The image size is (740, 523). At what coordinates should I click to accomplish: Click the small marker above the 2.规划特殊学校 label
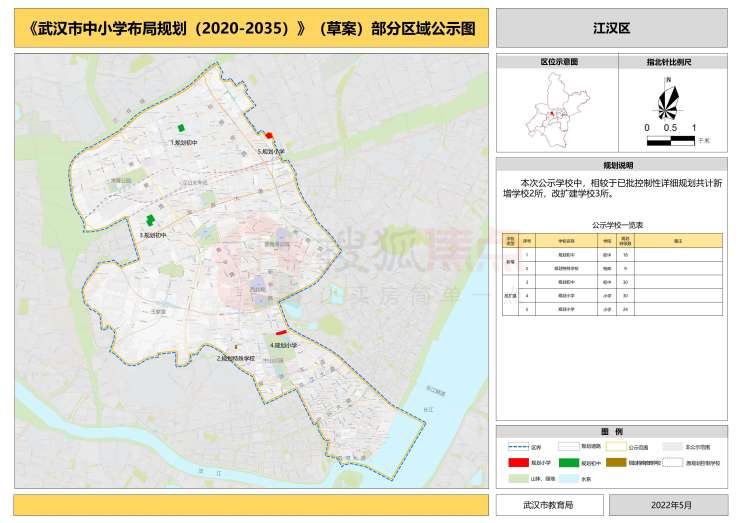click(236, 346)
